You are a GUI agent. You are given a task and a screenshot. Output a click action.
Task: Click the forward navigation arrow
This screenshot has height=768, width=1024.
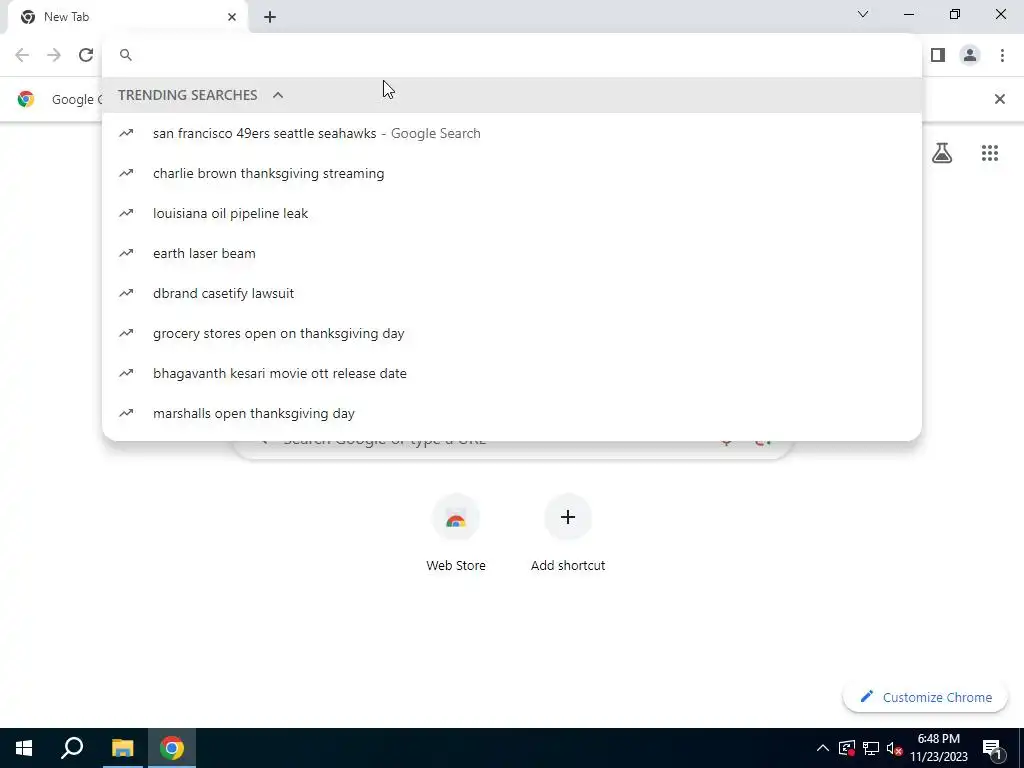(x=54, y=55)
